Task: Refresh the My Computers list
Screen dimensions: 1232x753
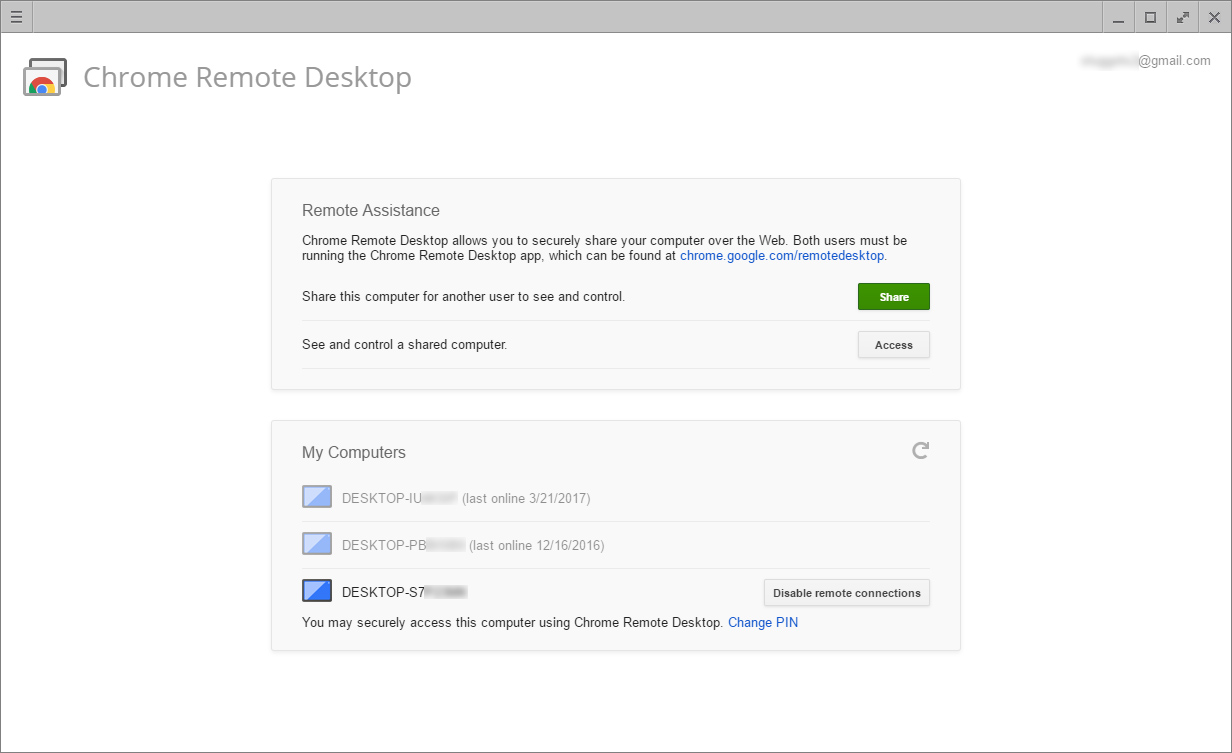Action: (x=920, y=451)
